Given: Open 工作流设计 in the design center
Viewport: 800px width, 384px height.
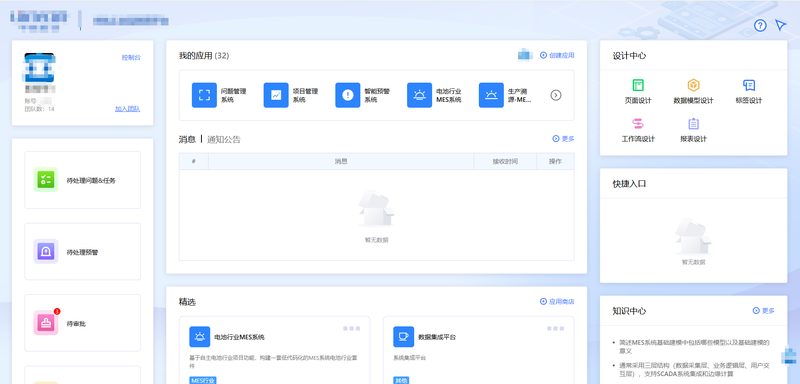Looking at the screenshot, I should click(x=638, y=130).
